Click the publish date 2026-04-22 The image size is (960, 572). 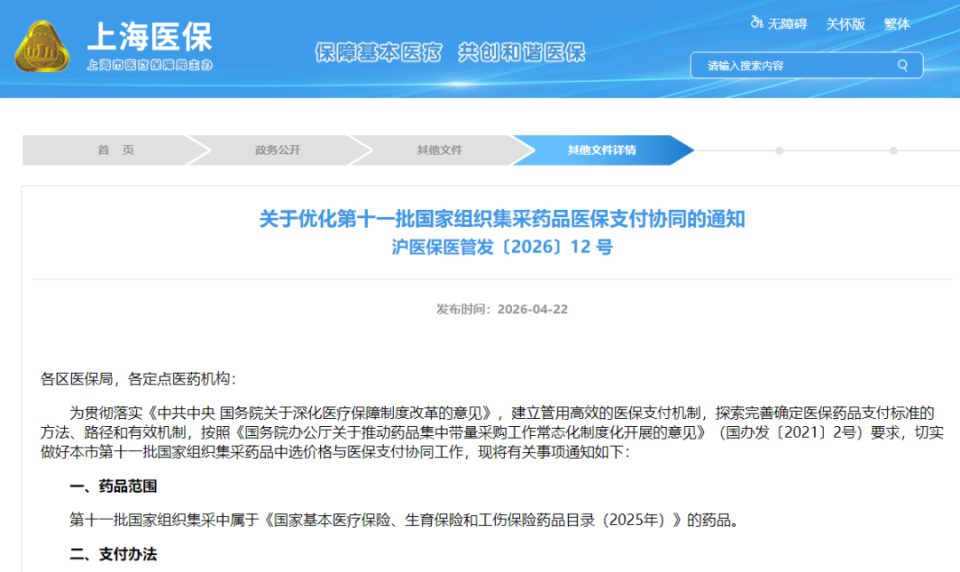[533, 309]
